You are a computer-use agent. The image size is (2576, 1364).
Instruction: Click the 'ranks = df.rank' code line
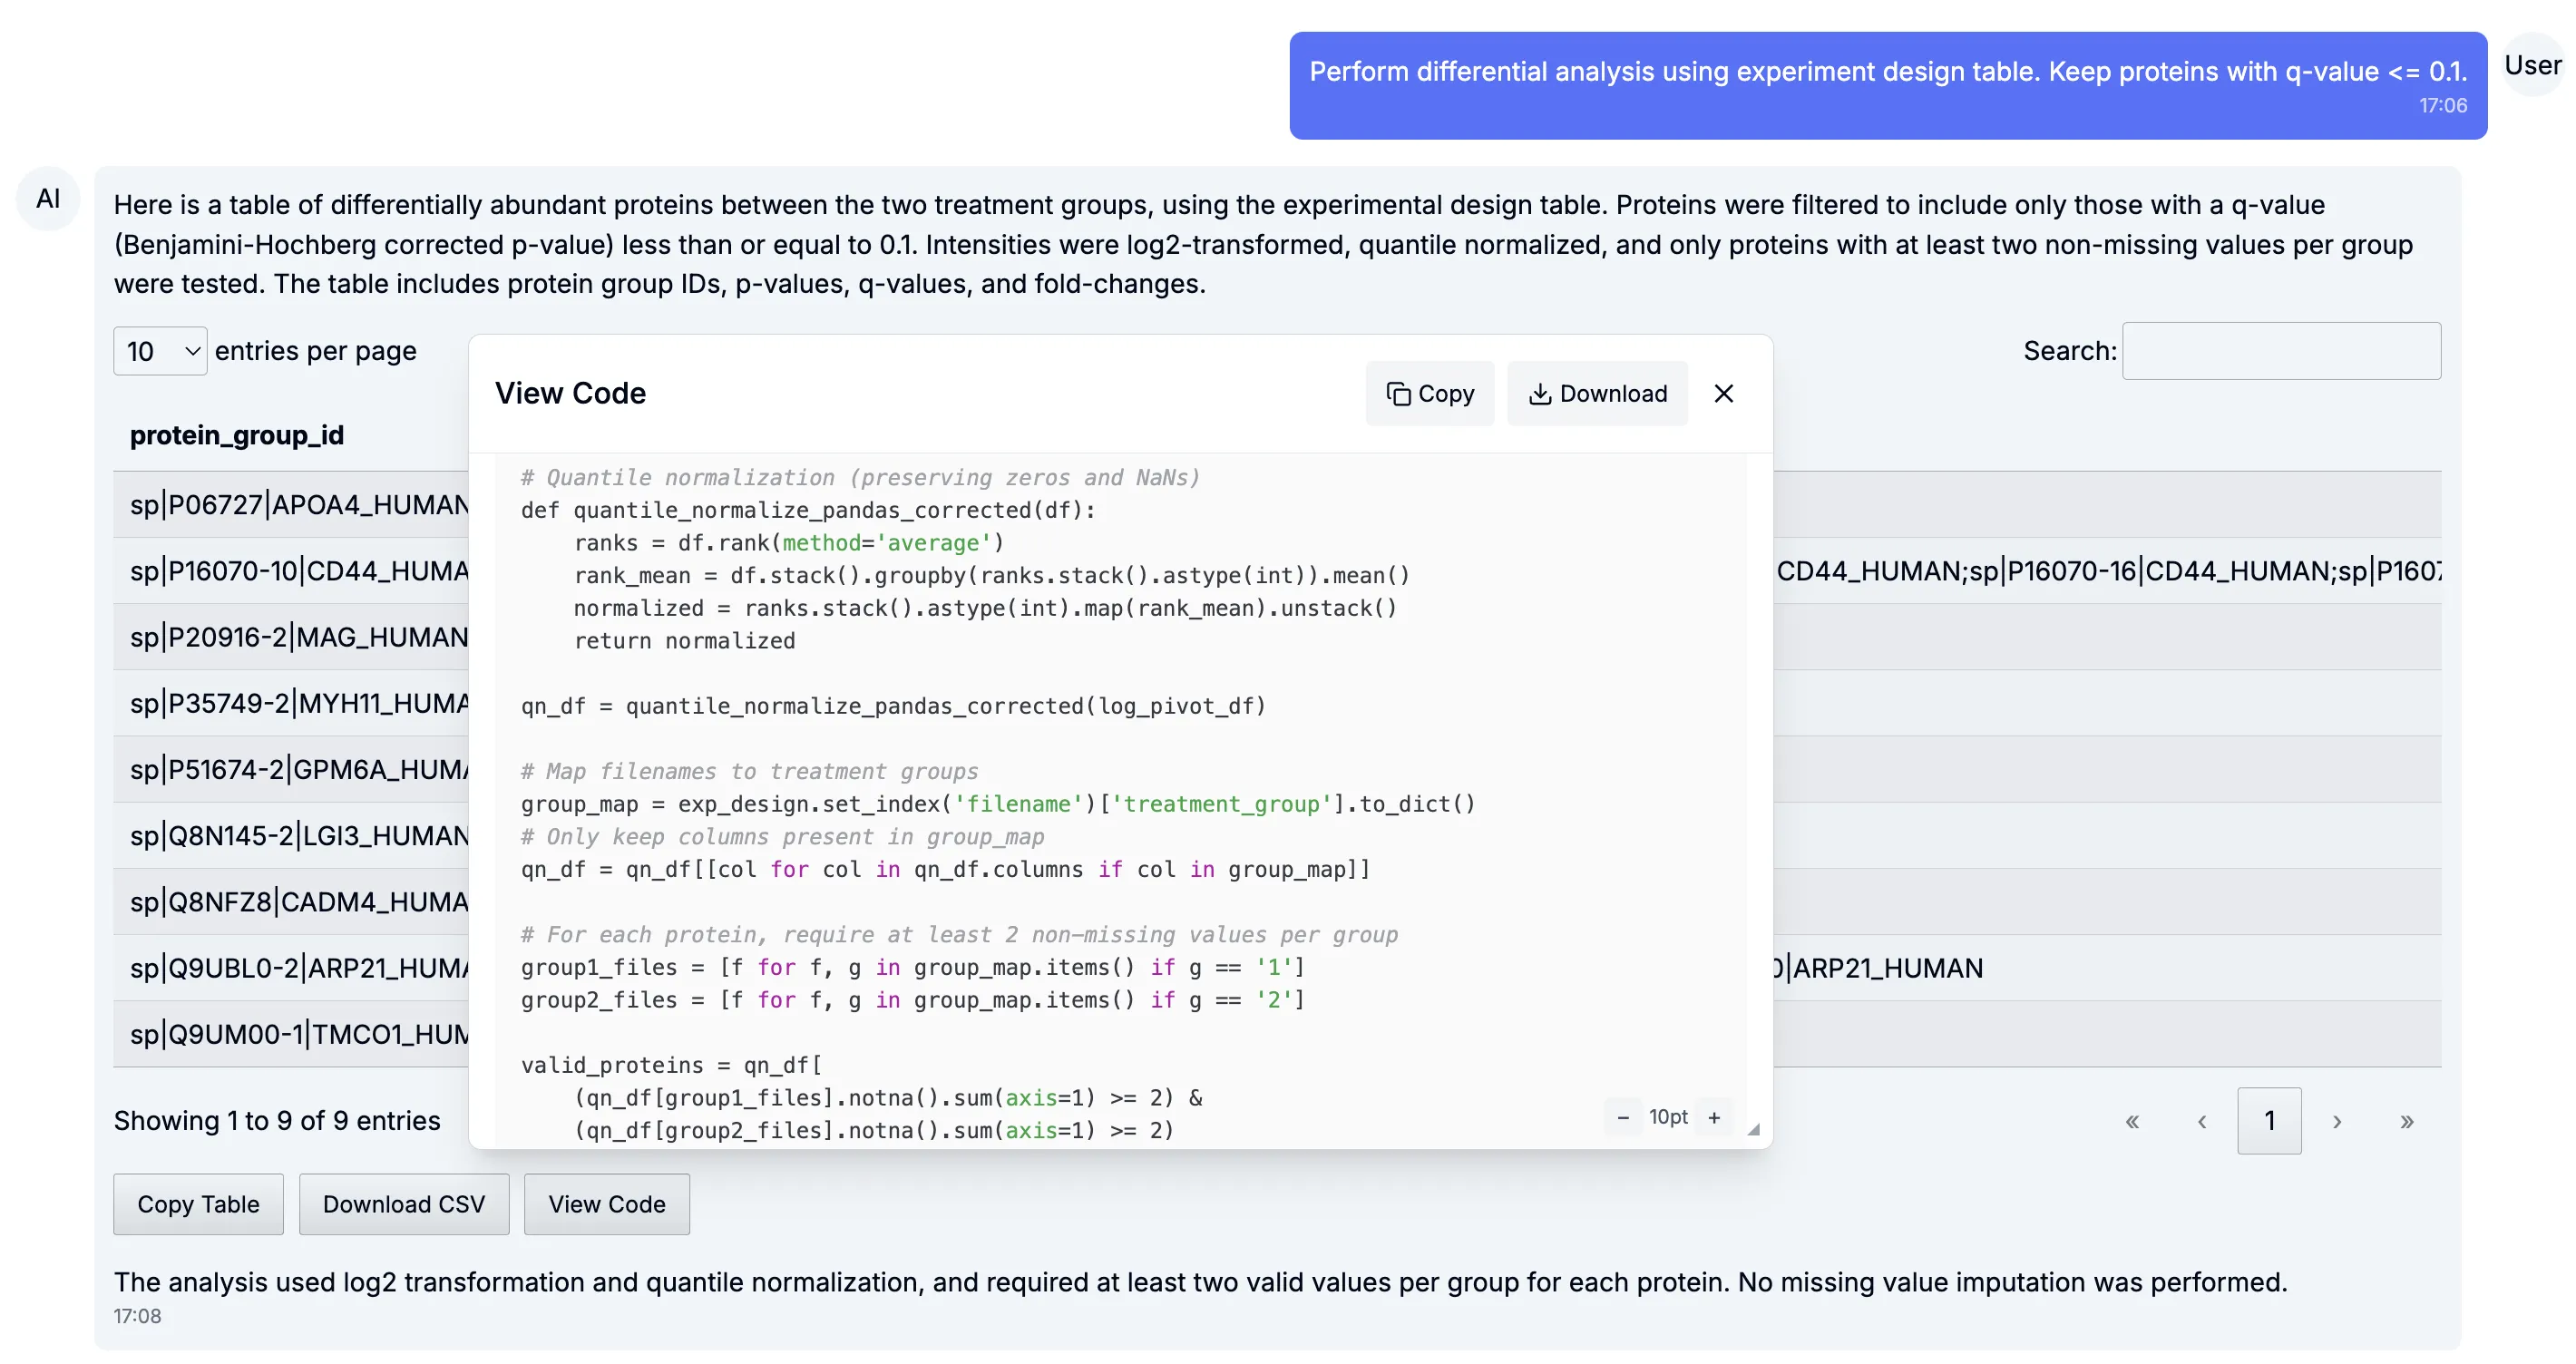pyautogui.click(x=788, y=543)
